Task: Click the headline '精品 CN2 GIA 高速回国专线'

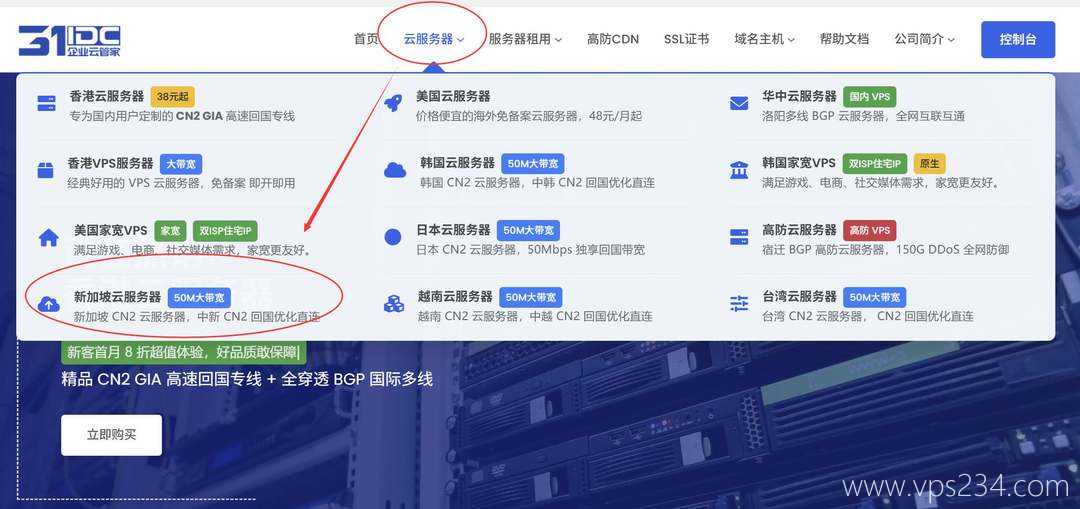Action: pos(161,379)
